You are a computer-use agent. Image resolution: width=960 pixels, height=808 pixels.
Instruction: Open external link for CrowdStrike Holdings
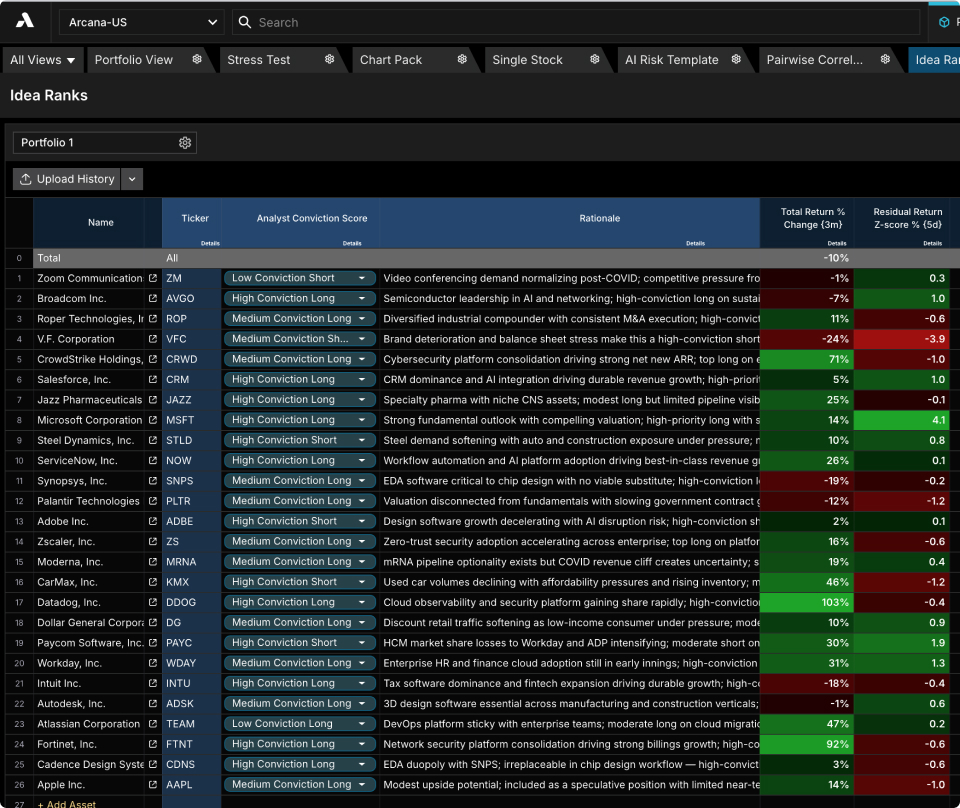(x=152, y=359)
